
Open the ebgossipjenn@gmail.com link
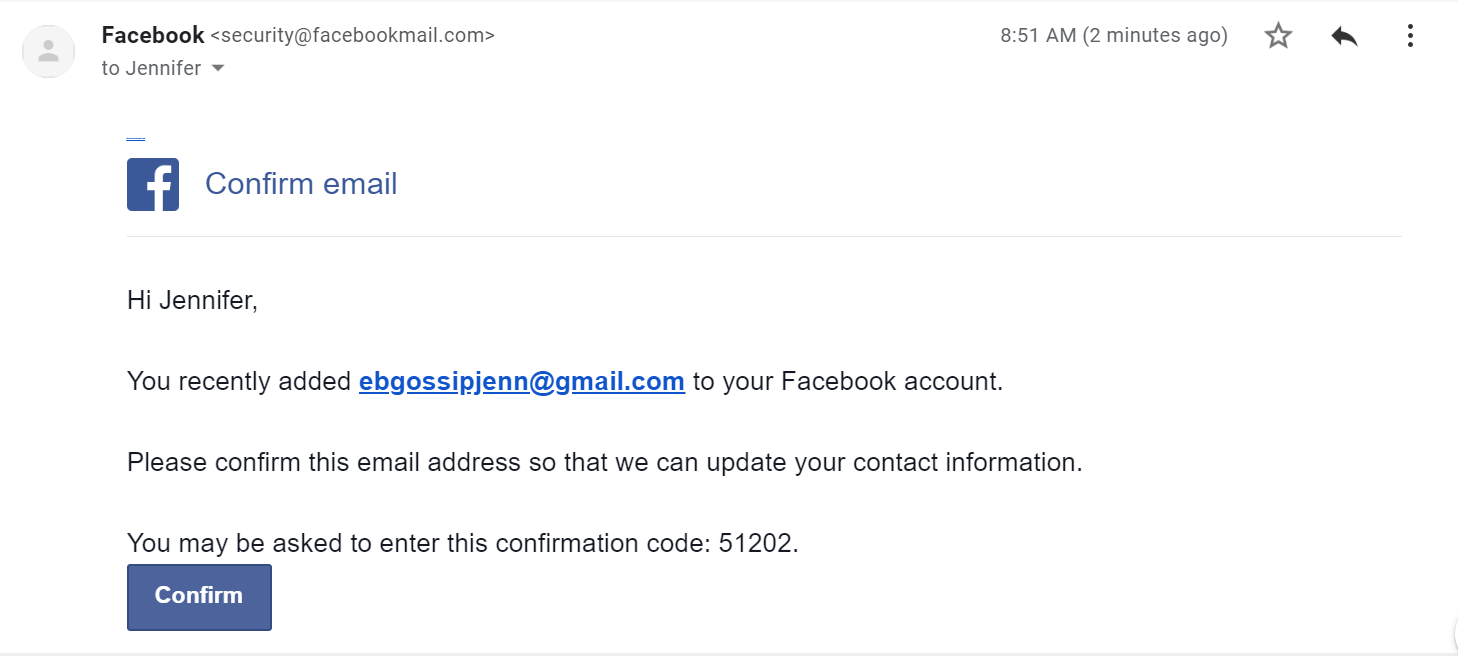pos(521,381)
